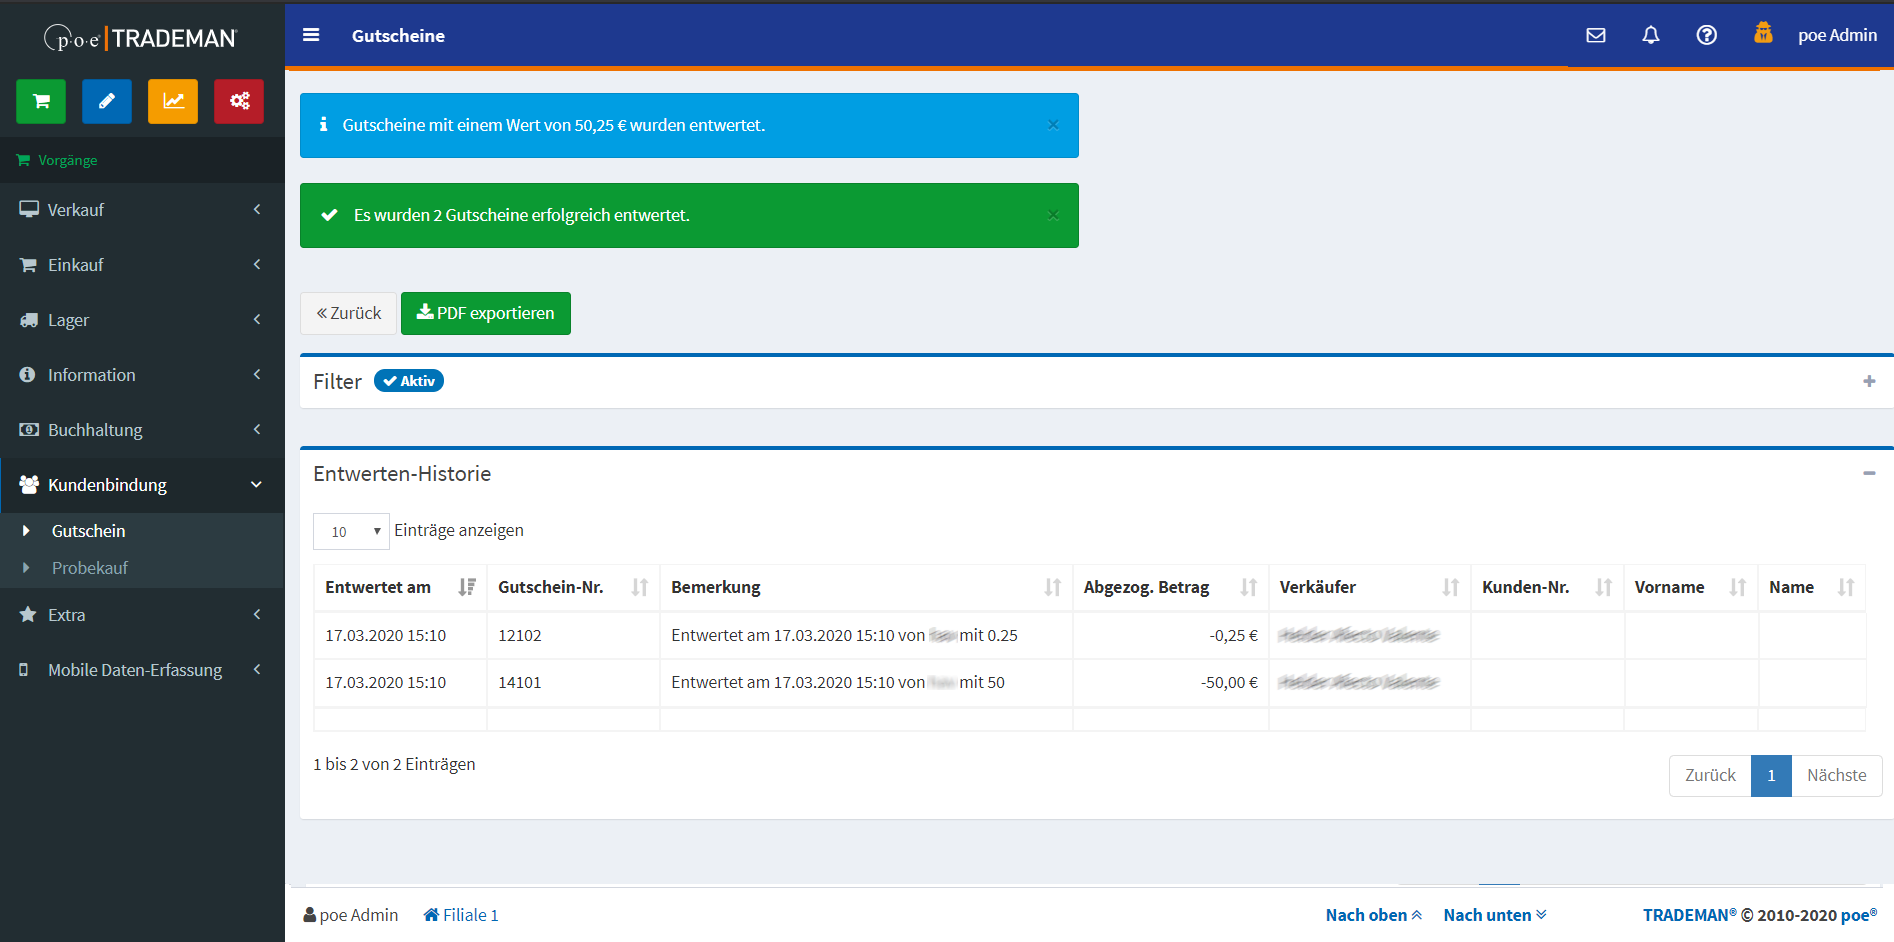Viewport: 1894px width, 942px height.
Task: Open help with the question mark icon
Action: pos(1707,35)
